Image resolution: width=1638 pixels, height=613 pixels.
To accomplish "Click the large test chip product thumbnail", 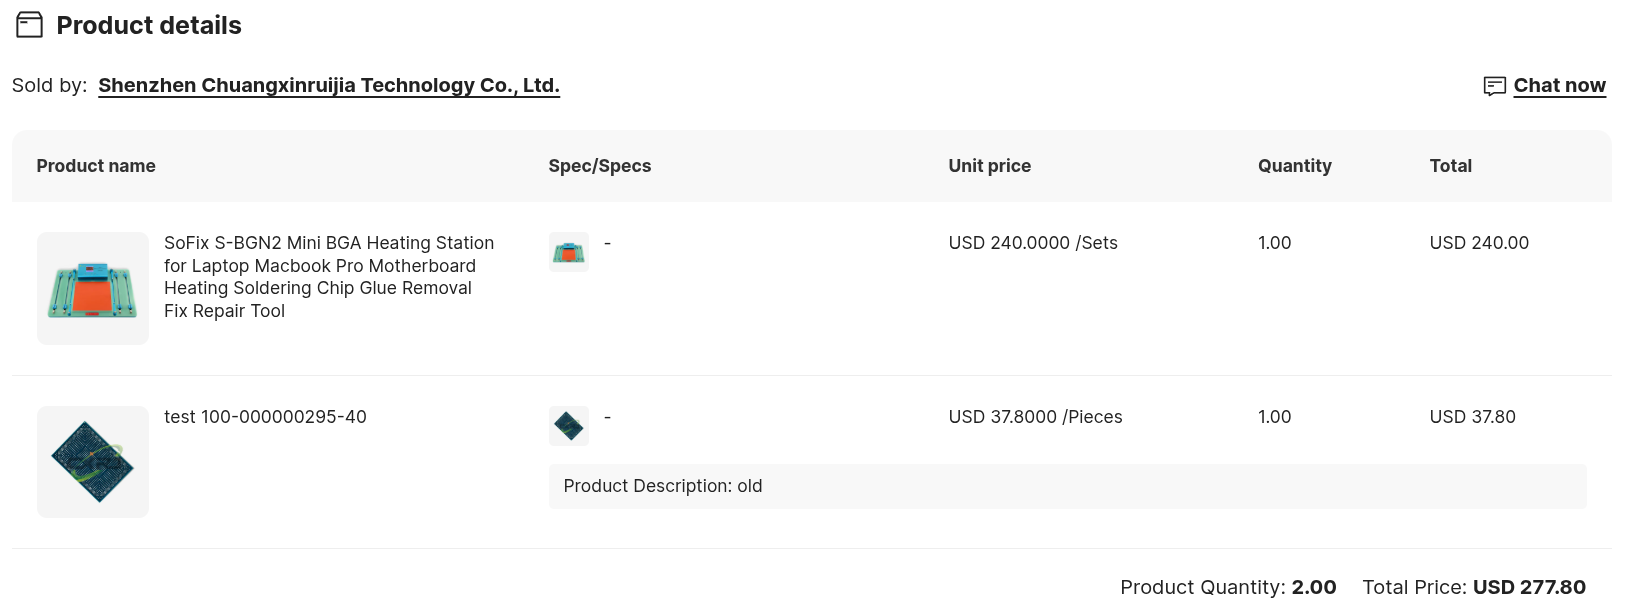I will (93, 462).
